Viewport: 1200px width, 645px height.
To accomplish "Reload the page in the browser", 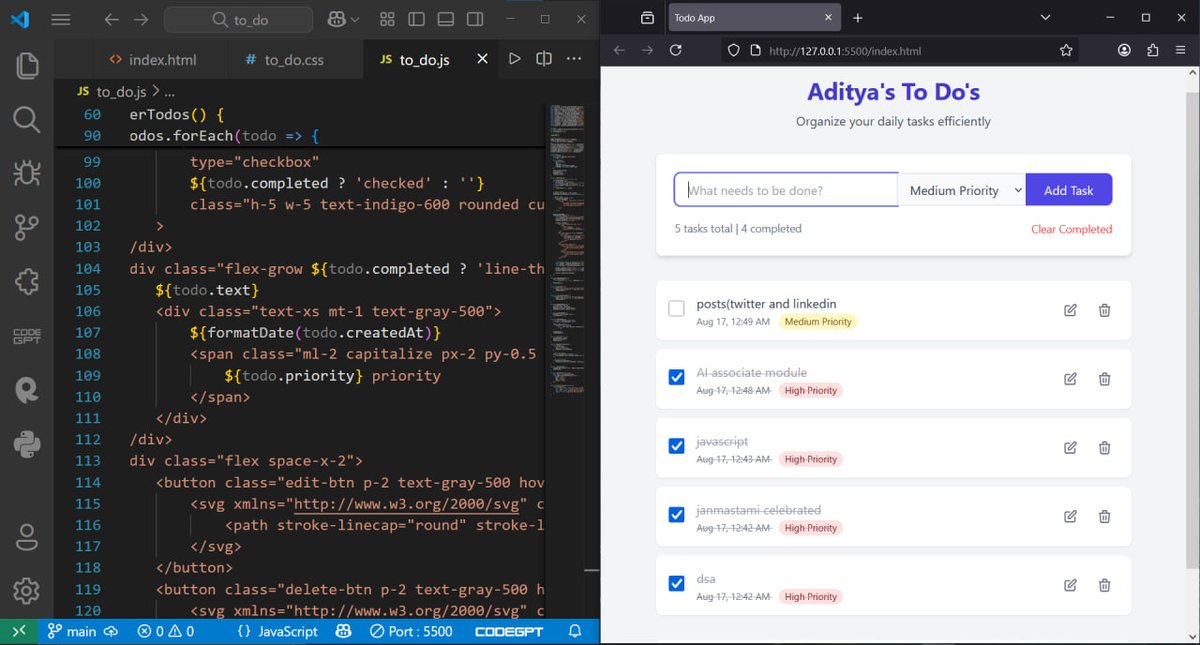I will (676, 50).
